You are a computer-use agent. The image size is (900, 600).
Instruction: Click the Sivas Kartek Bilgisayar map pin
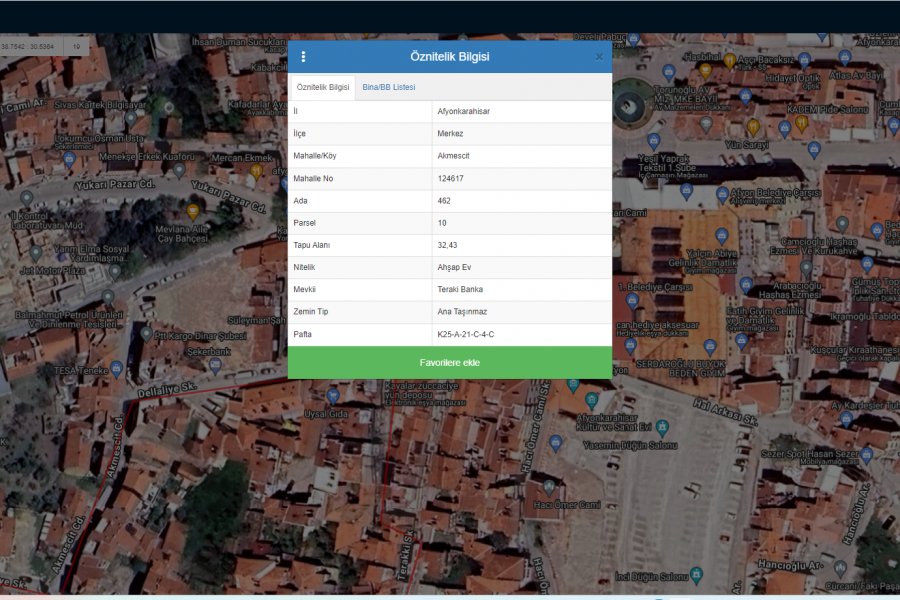[x=131, y=118]
